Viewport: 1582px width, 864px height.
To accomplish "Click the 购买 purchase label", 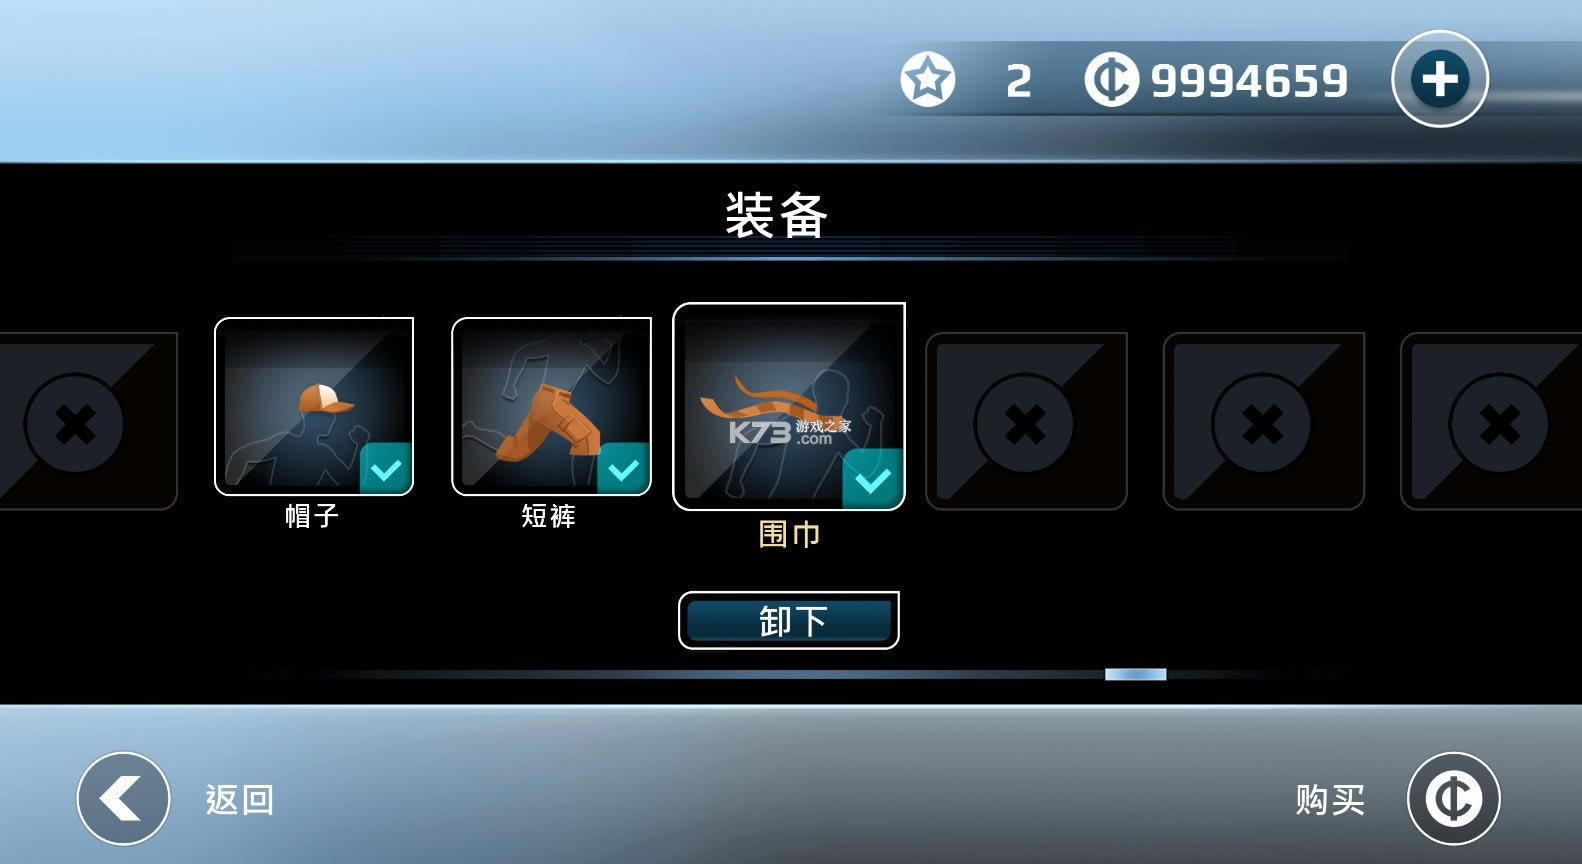I will tap(1330, 800).
